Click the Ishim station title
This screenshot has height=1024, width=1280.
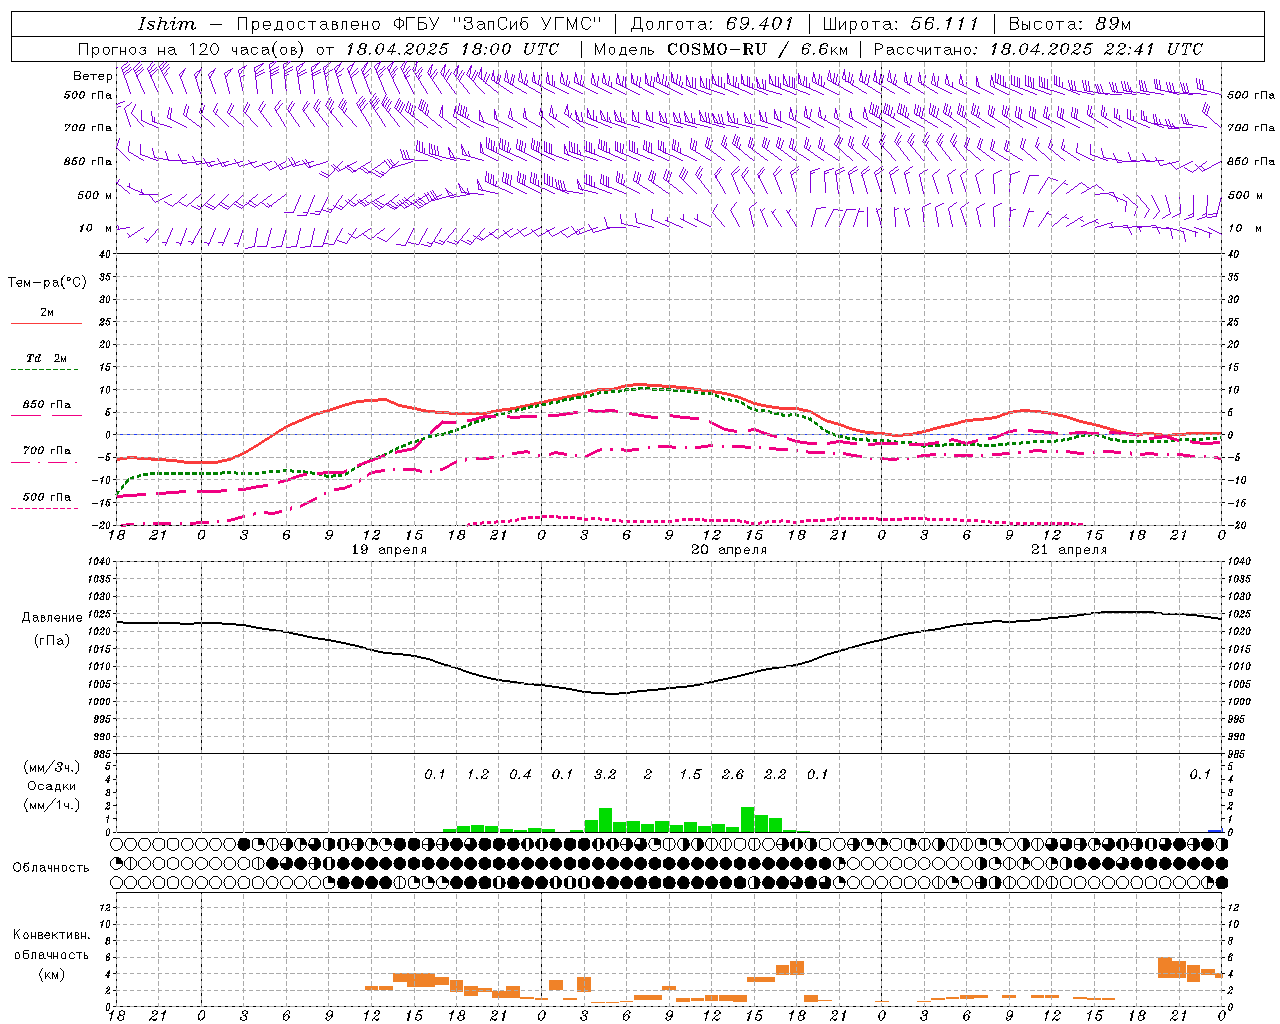(x=166, y=24)
